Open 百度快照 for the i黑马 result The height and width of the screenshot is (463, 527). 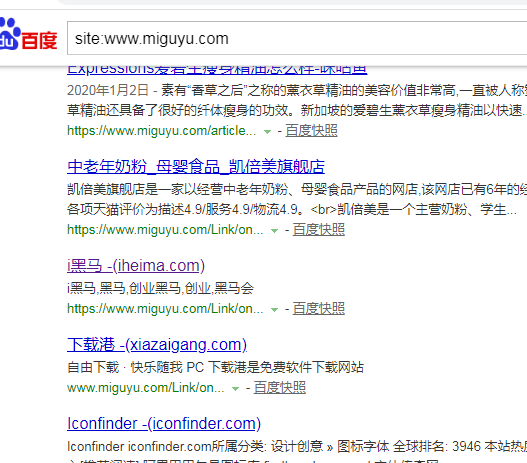[319, 309]
